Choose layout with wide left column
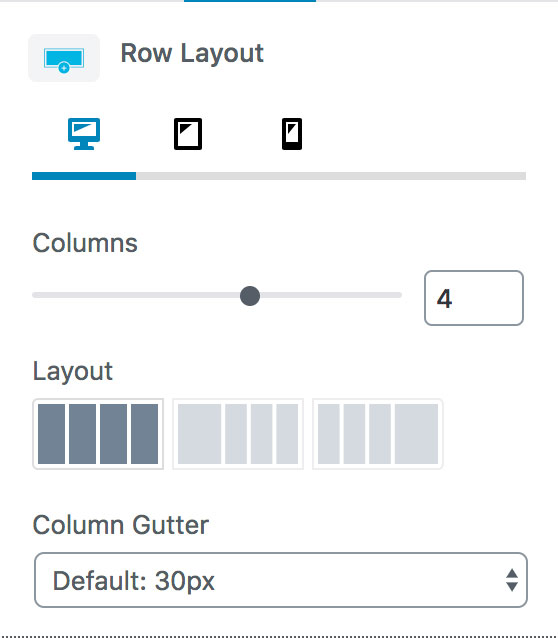The image size is (558, 638). pos(238,434)
